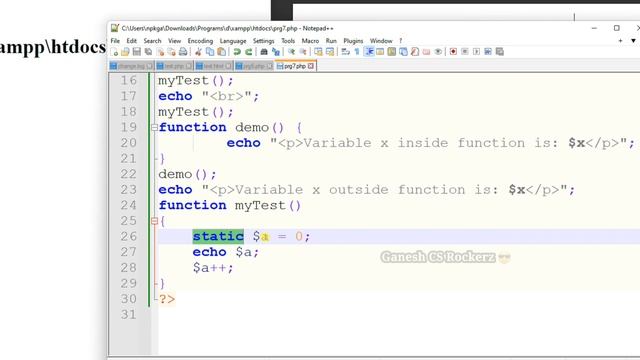Click the Playback macro icon
640x360 pixels.
pyautogui.click(x=476, y=52)
